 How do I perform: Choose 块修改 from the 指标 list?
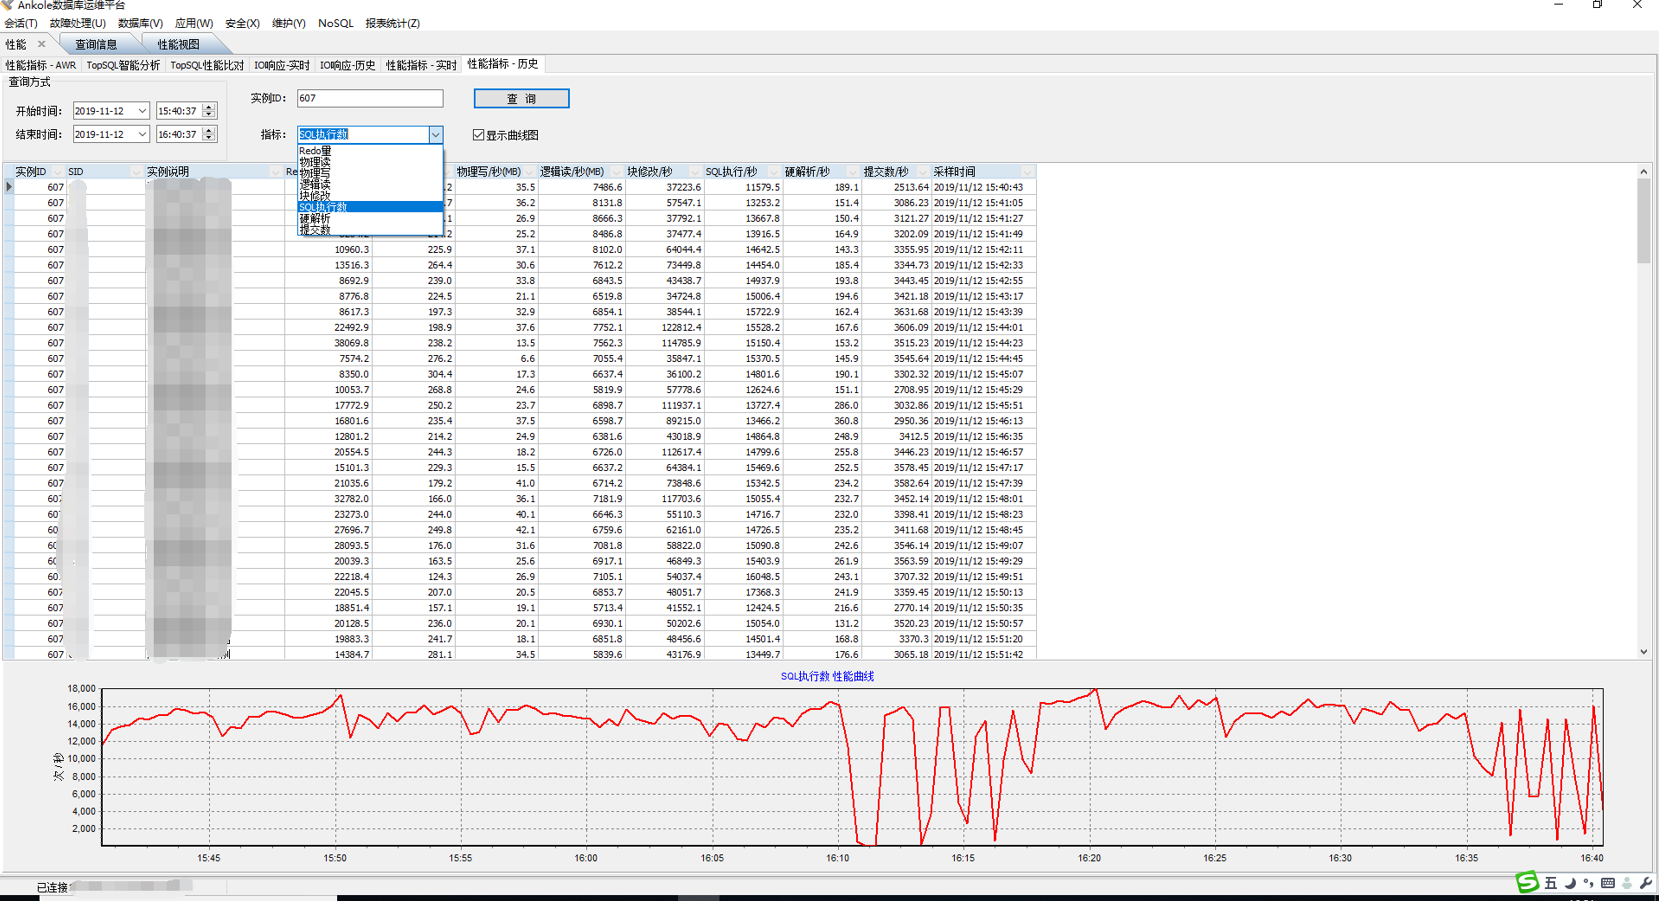click(370, 196)
